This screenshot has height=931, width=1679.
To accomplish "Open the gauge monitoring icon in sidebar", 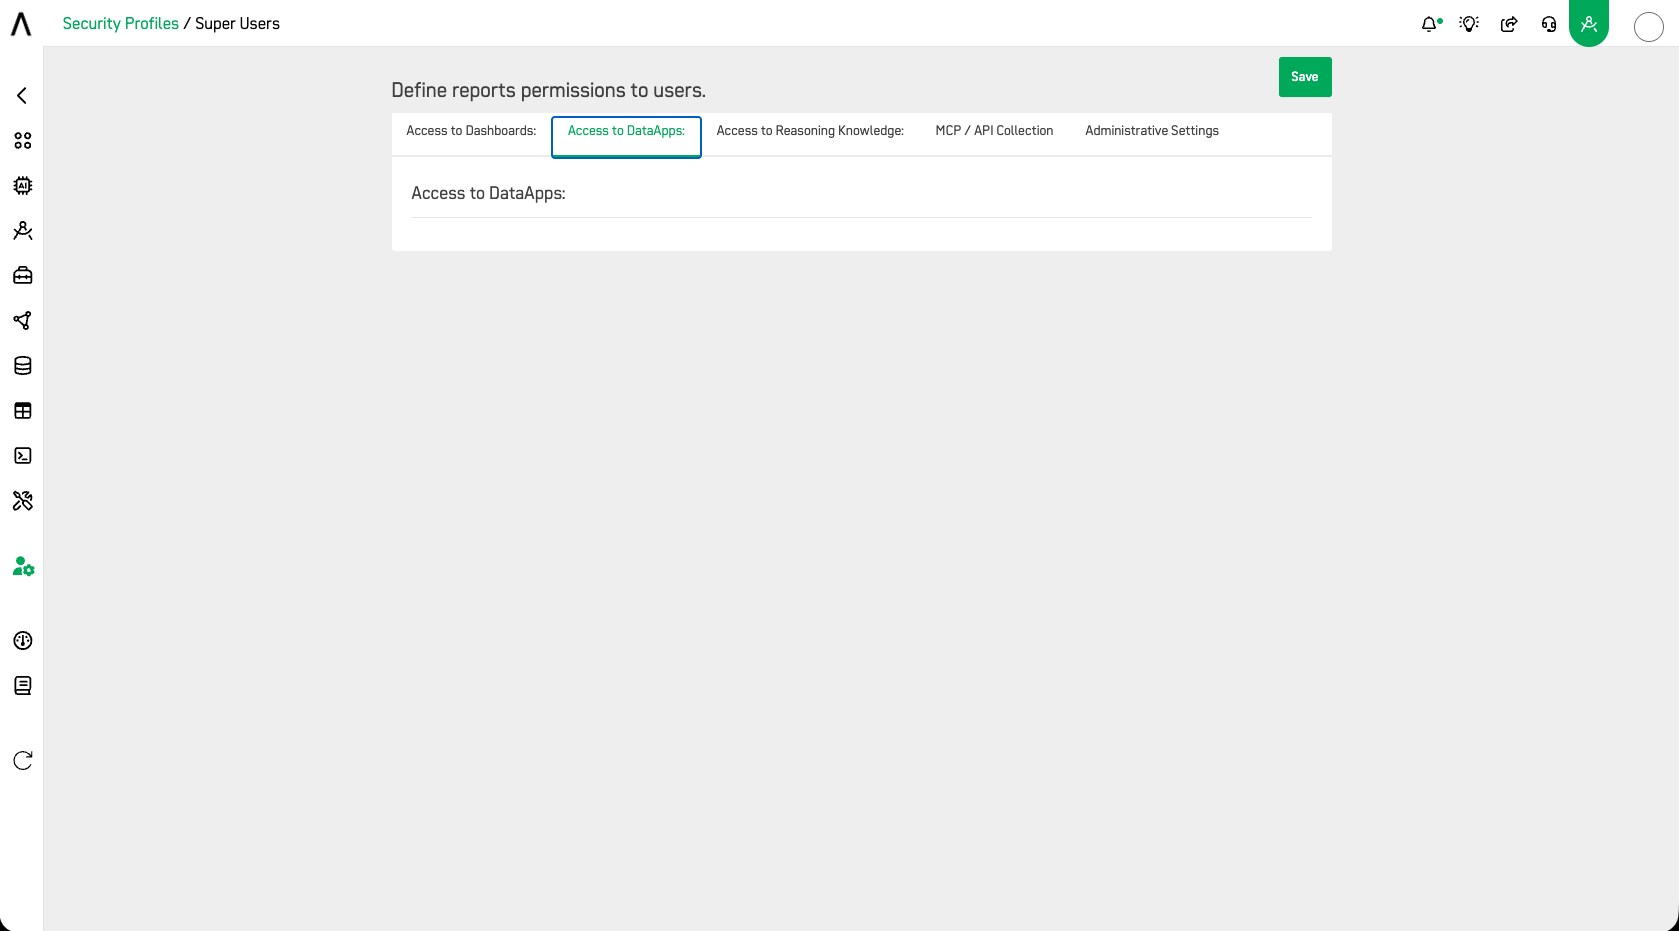I will (x=22, y=641).
